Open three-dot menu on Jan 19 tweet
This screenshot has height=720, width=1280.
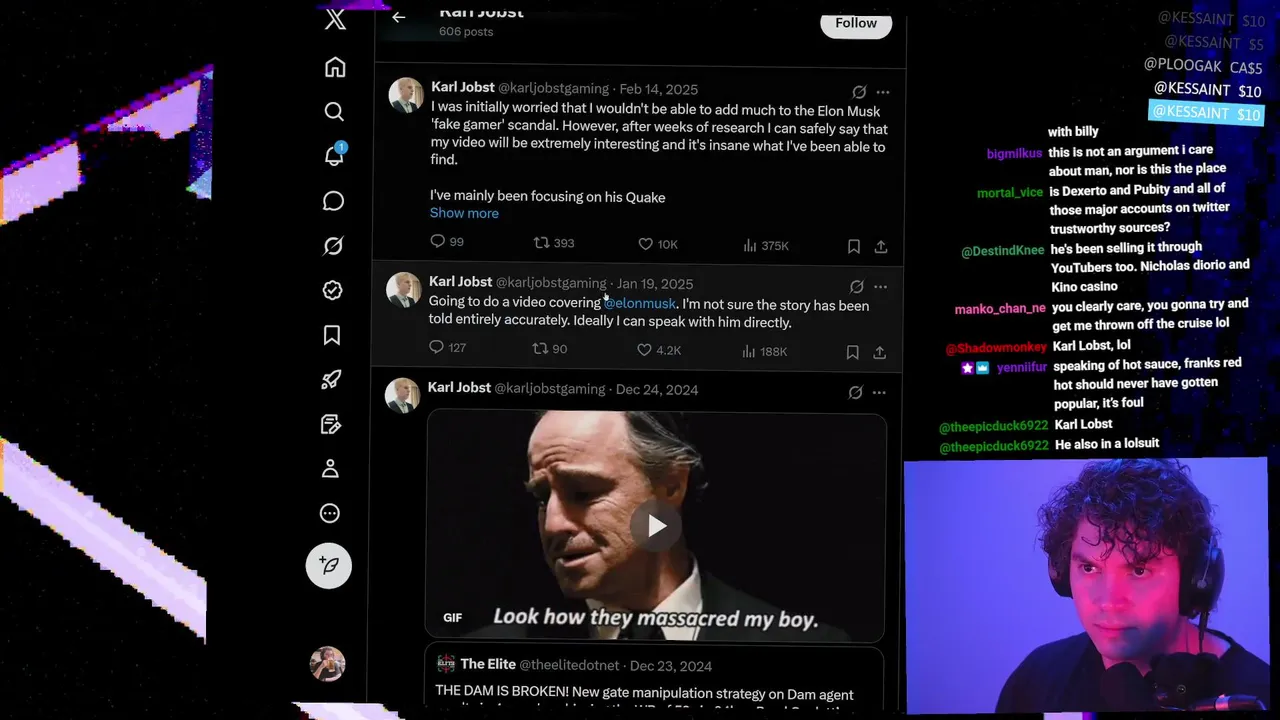click(880, 286)
